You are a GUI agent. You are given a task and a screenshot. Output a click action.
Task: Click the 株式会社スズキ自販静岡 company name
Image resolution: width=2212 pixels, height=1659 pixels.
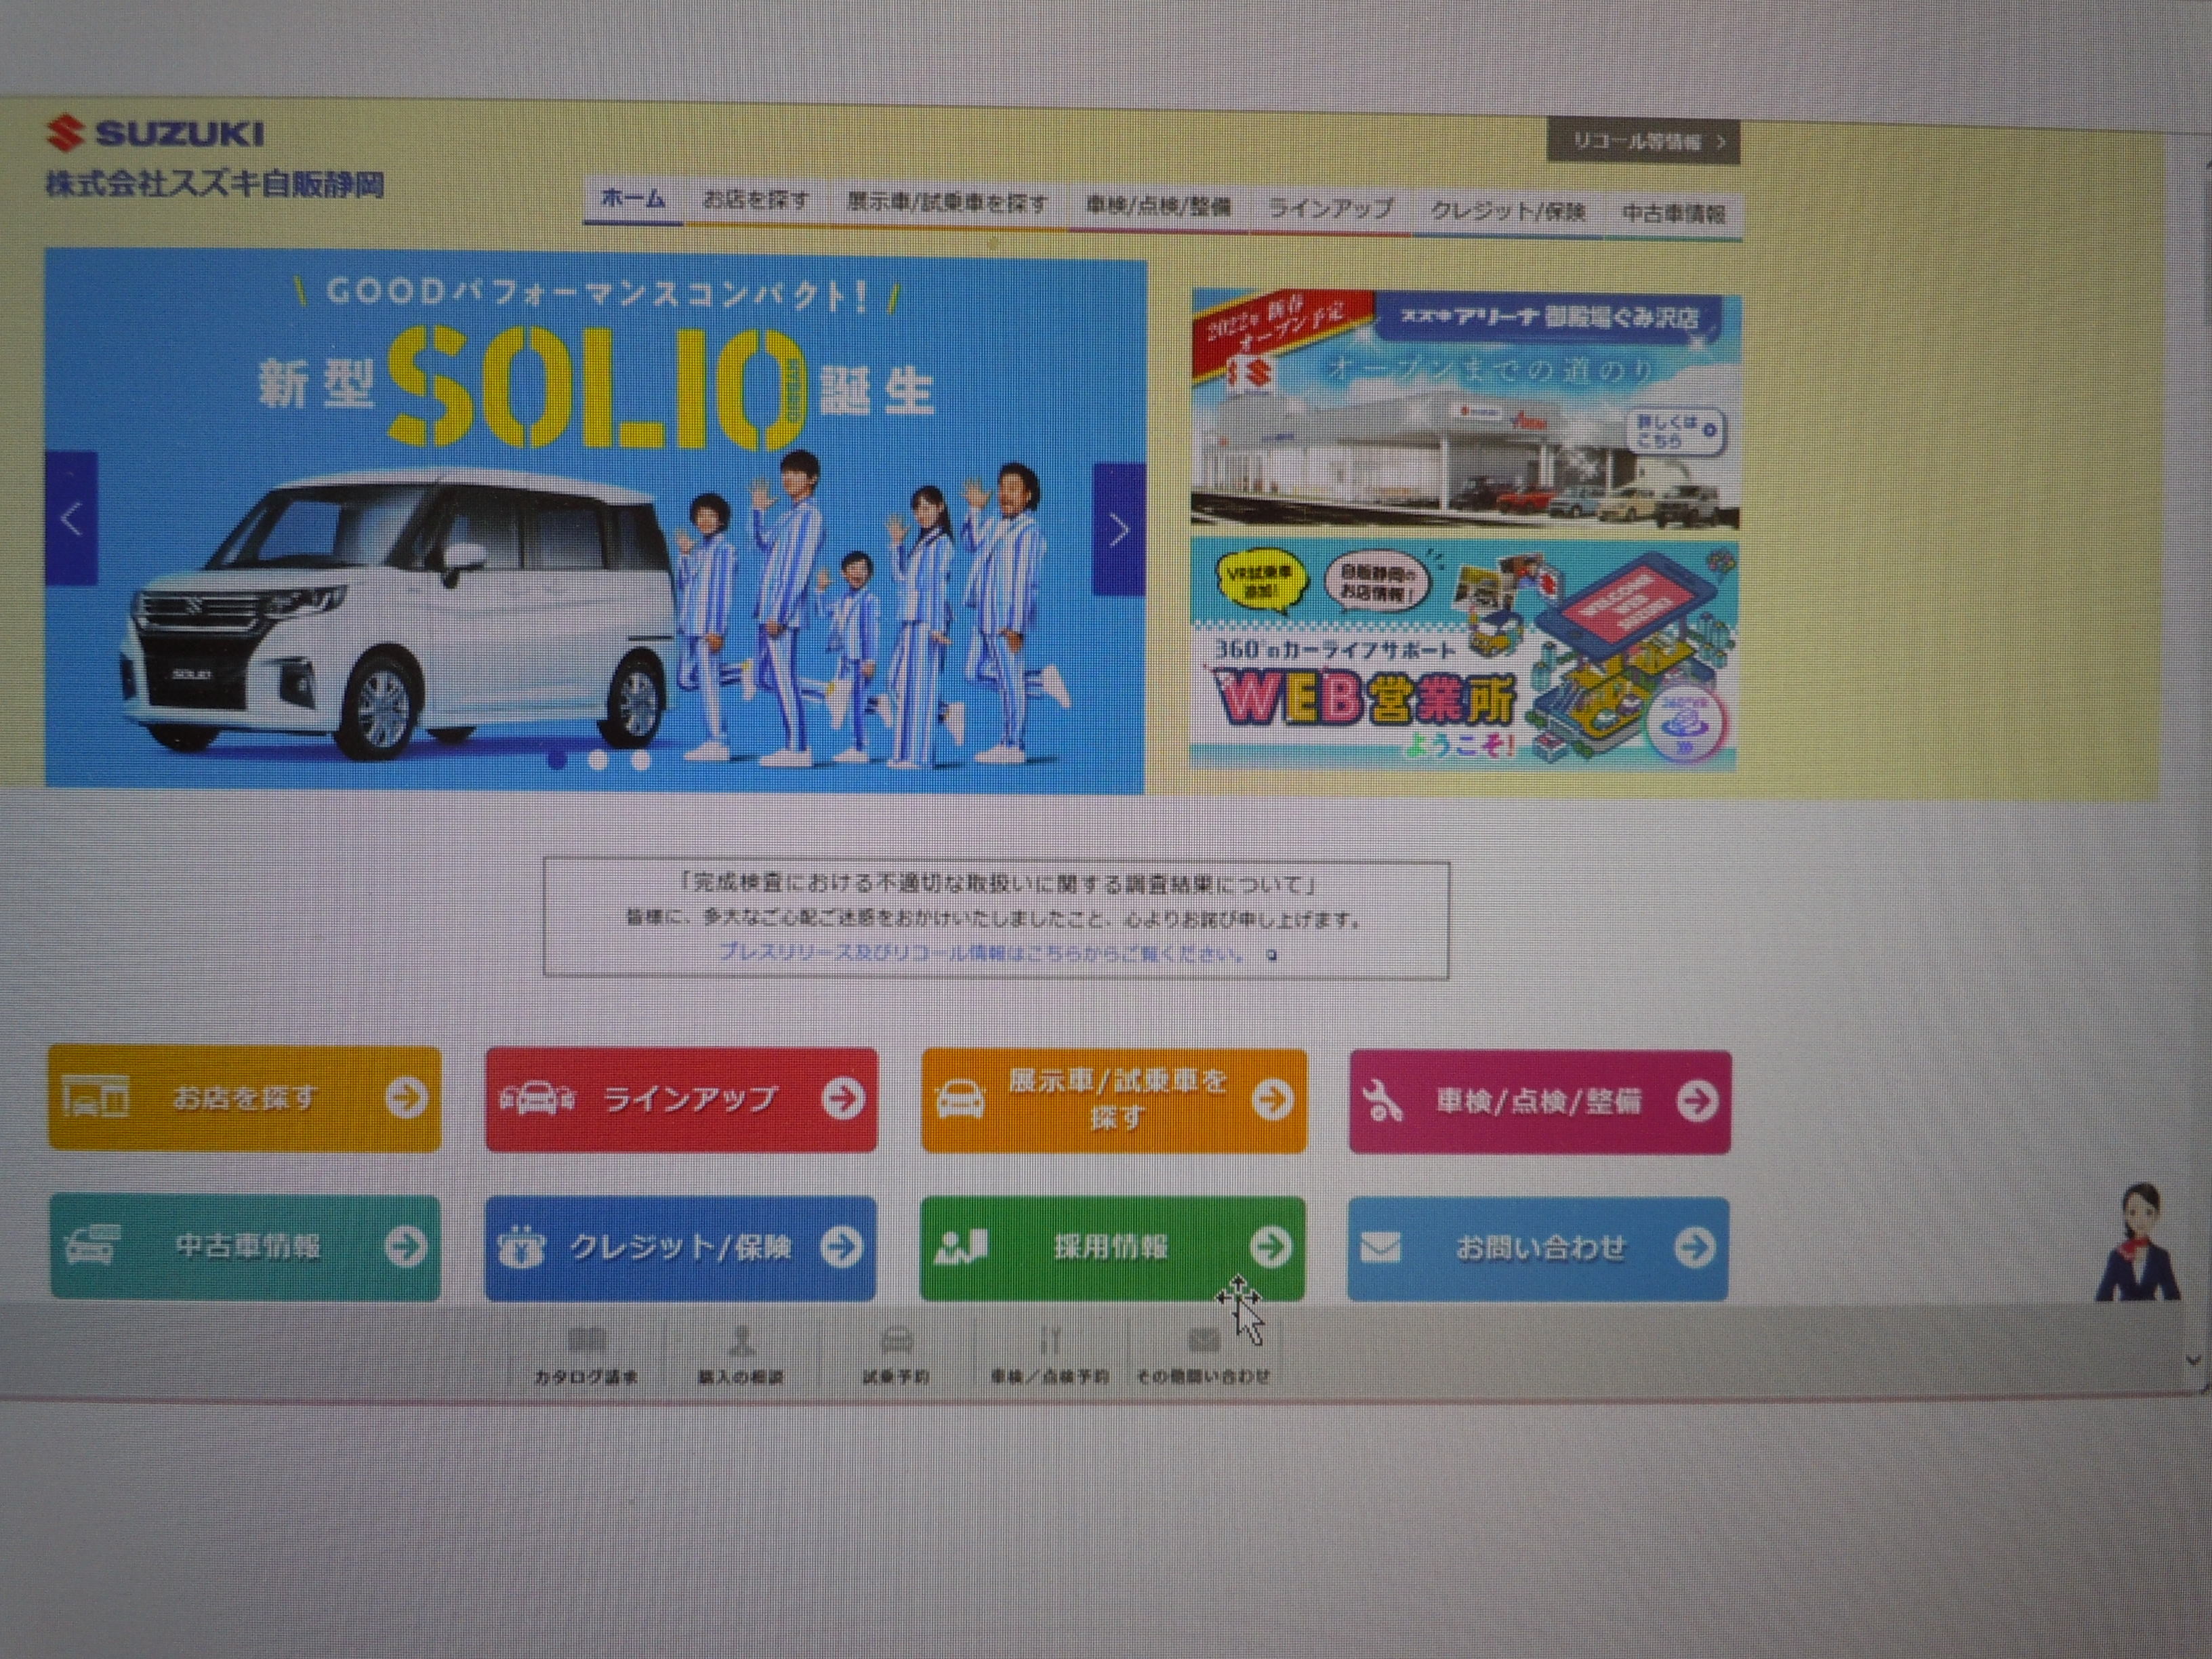pyautogui.click(x=215, y=184)
